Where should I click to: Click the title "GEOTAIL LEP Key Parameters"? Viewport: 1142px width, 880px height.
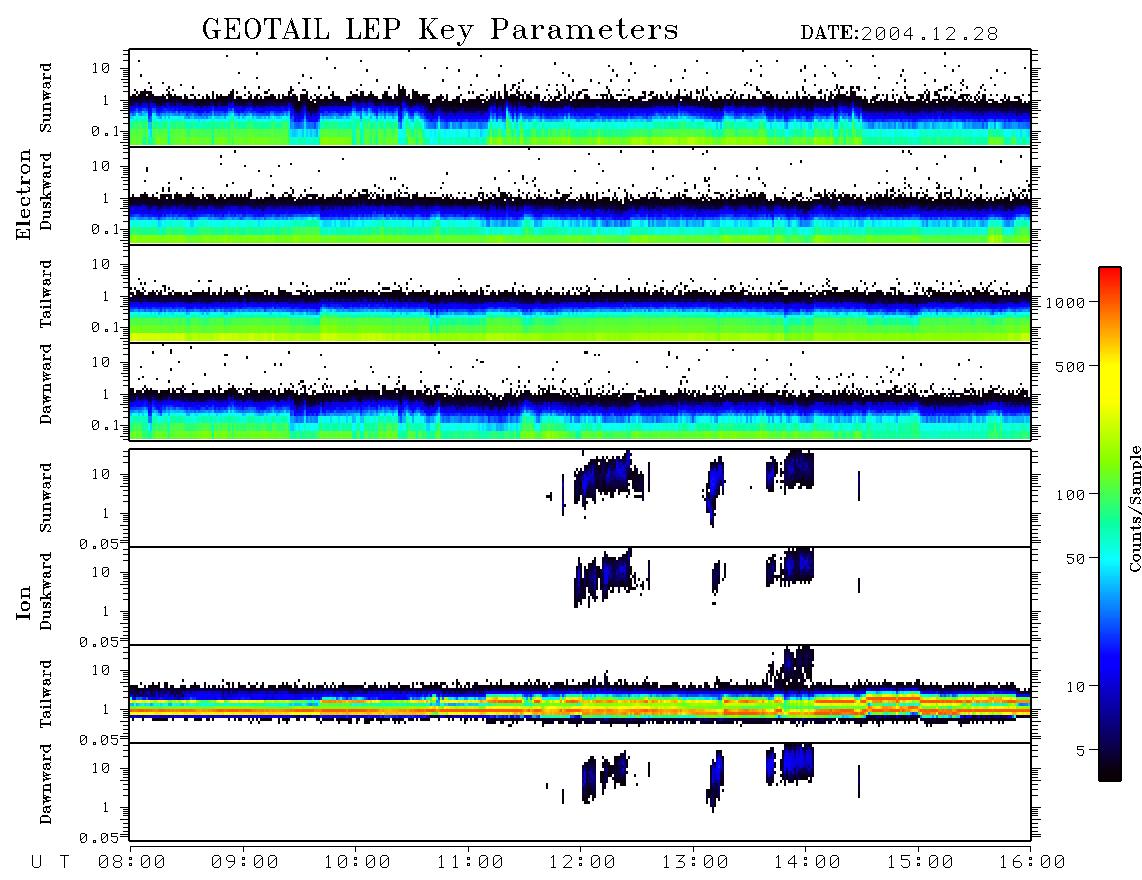(440, 30)
